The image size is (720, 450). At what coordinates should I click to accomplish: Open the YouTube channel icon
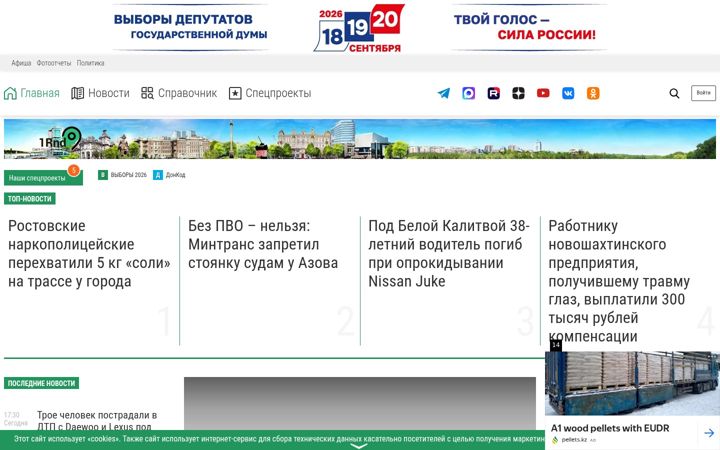[x=543, y=93]
